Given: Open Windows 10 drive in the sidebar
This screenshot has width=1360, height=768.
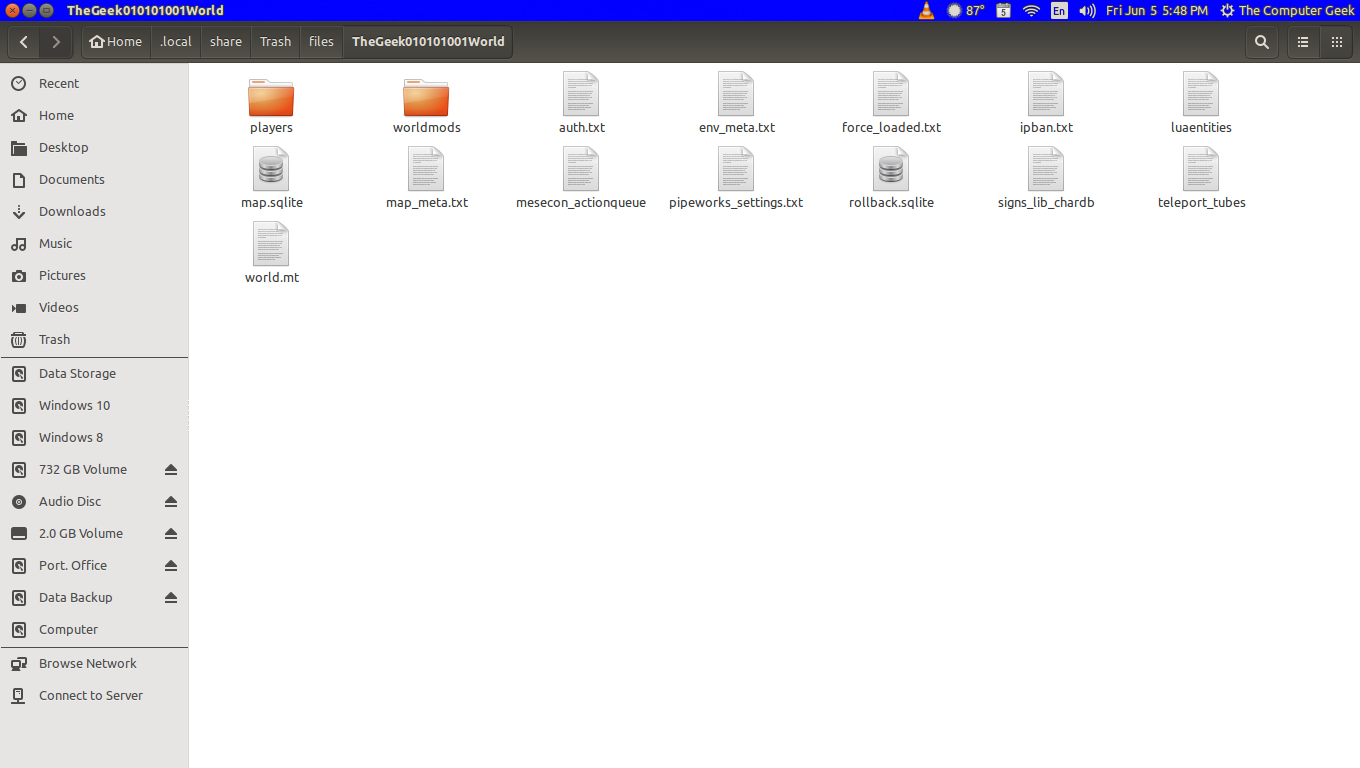Looking at the screenshot, I should point(74,406).
